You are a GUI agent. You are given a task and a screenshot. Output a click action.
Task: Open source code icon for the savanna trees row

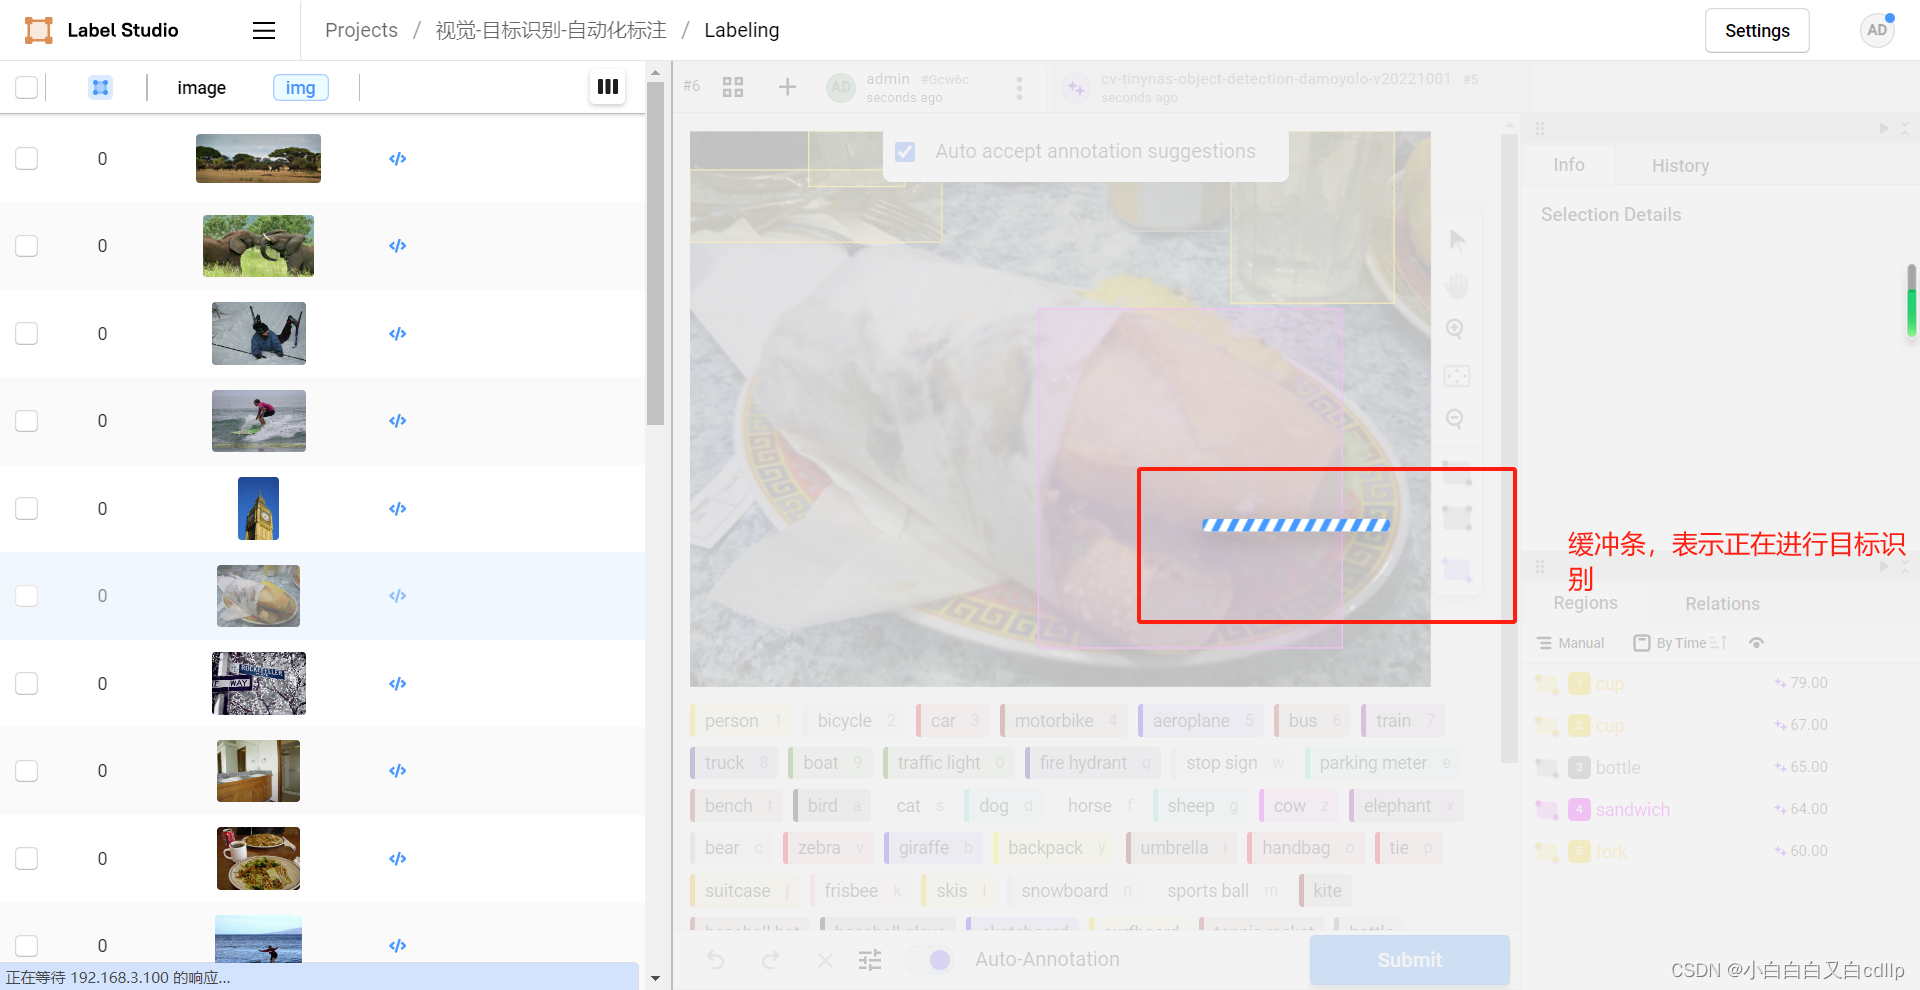click(397, 159)
